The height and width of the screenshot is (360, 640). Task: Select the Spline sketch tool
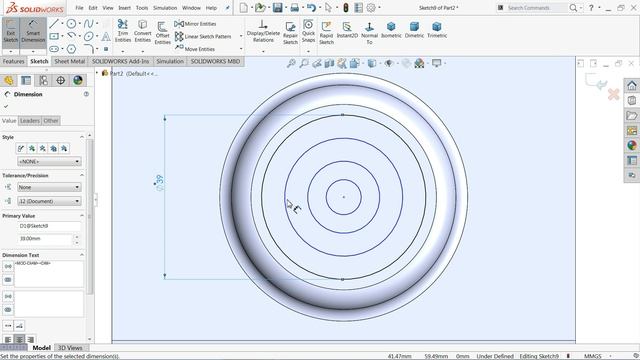(88, 24)
